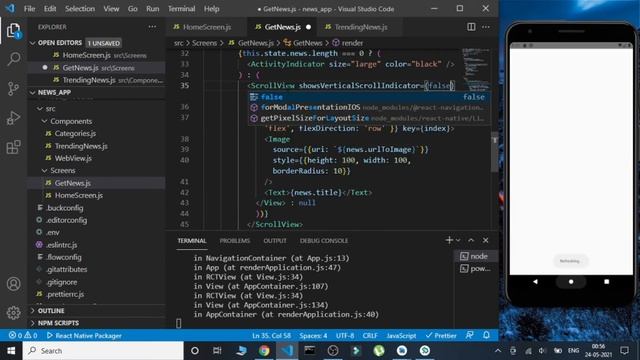Screen dimensions: 640x360
Task: Switch to the TrendingNews.js editor tab
Action: (x=361, y=27)
